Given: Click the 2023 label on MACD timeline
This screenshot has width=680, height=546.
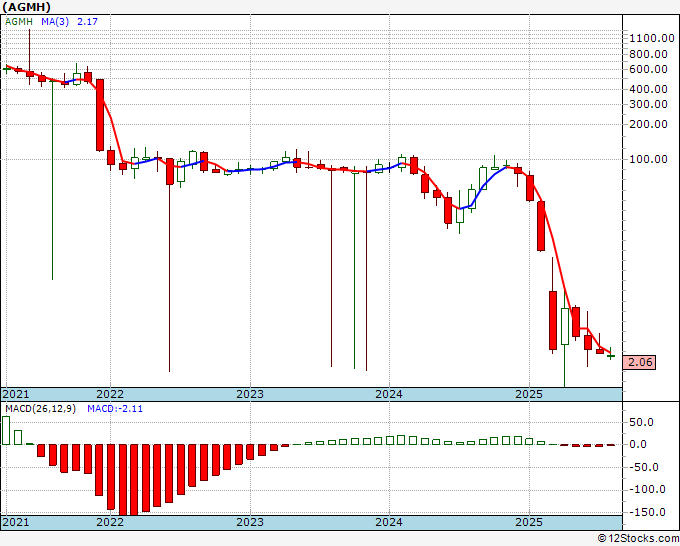Looking at the screenshot, I should click(250, 522).
